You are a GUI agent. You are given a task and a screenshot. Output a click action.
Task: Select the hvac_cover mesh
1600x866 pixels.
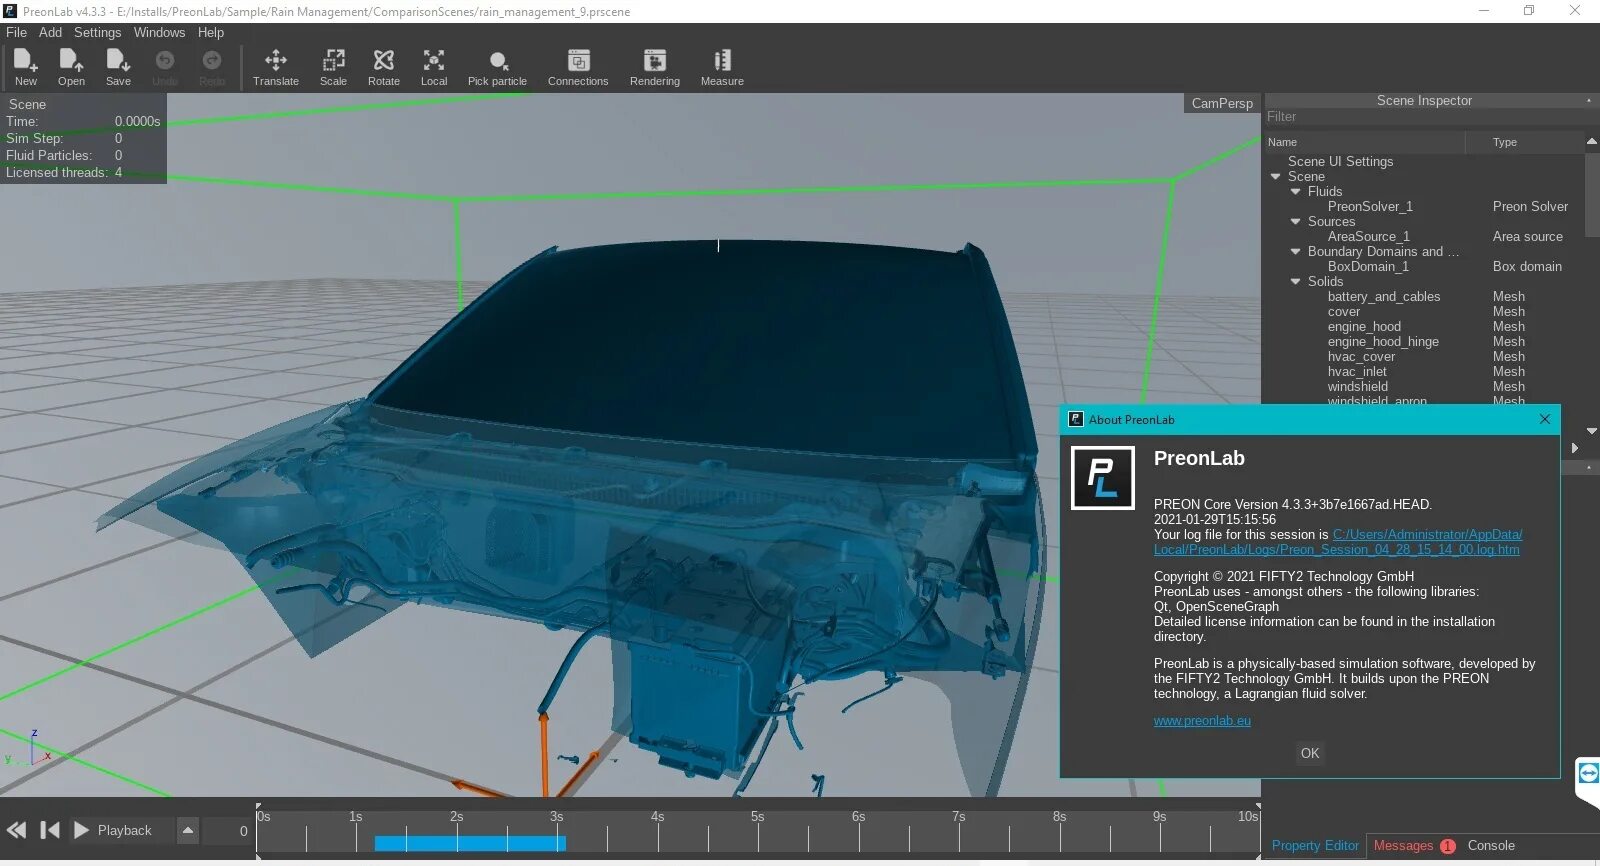1361,357
